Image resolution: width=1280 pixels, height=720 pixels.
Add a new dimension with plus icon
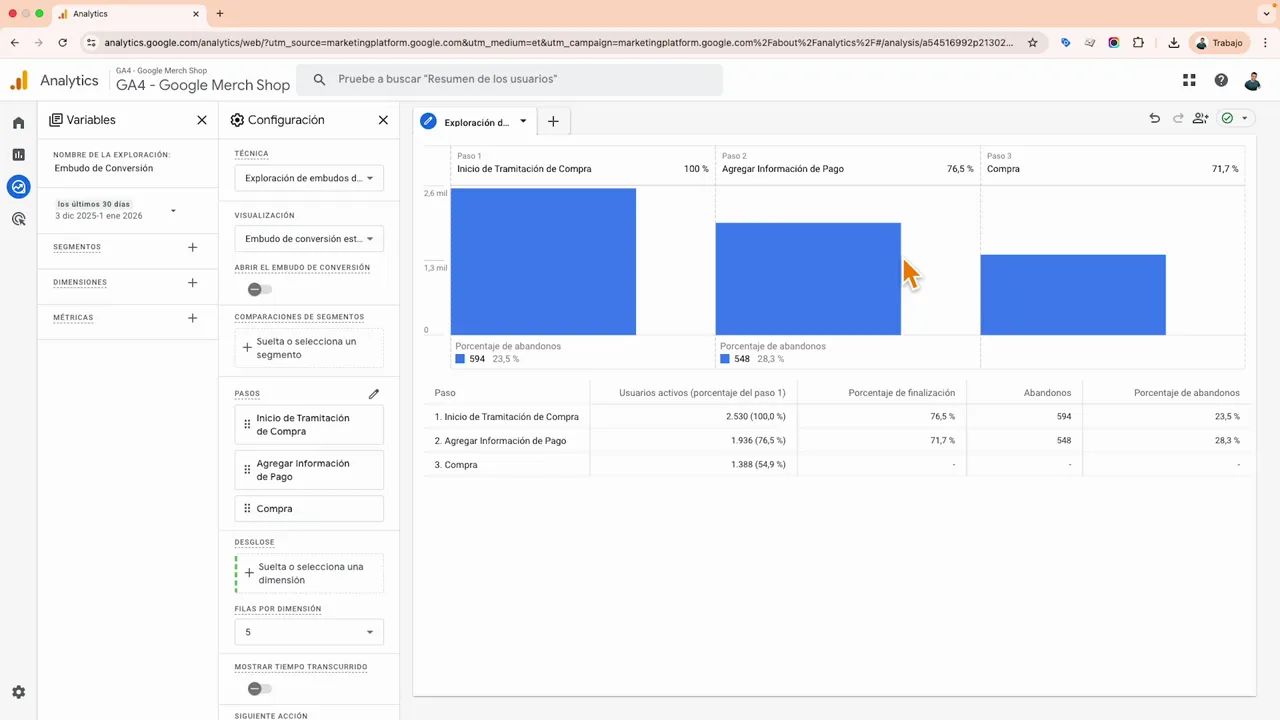193,283
